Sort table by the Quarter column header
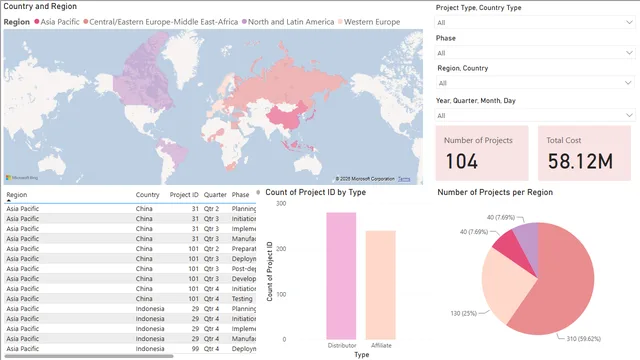 click(x=215, y=195)
